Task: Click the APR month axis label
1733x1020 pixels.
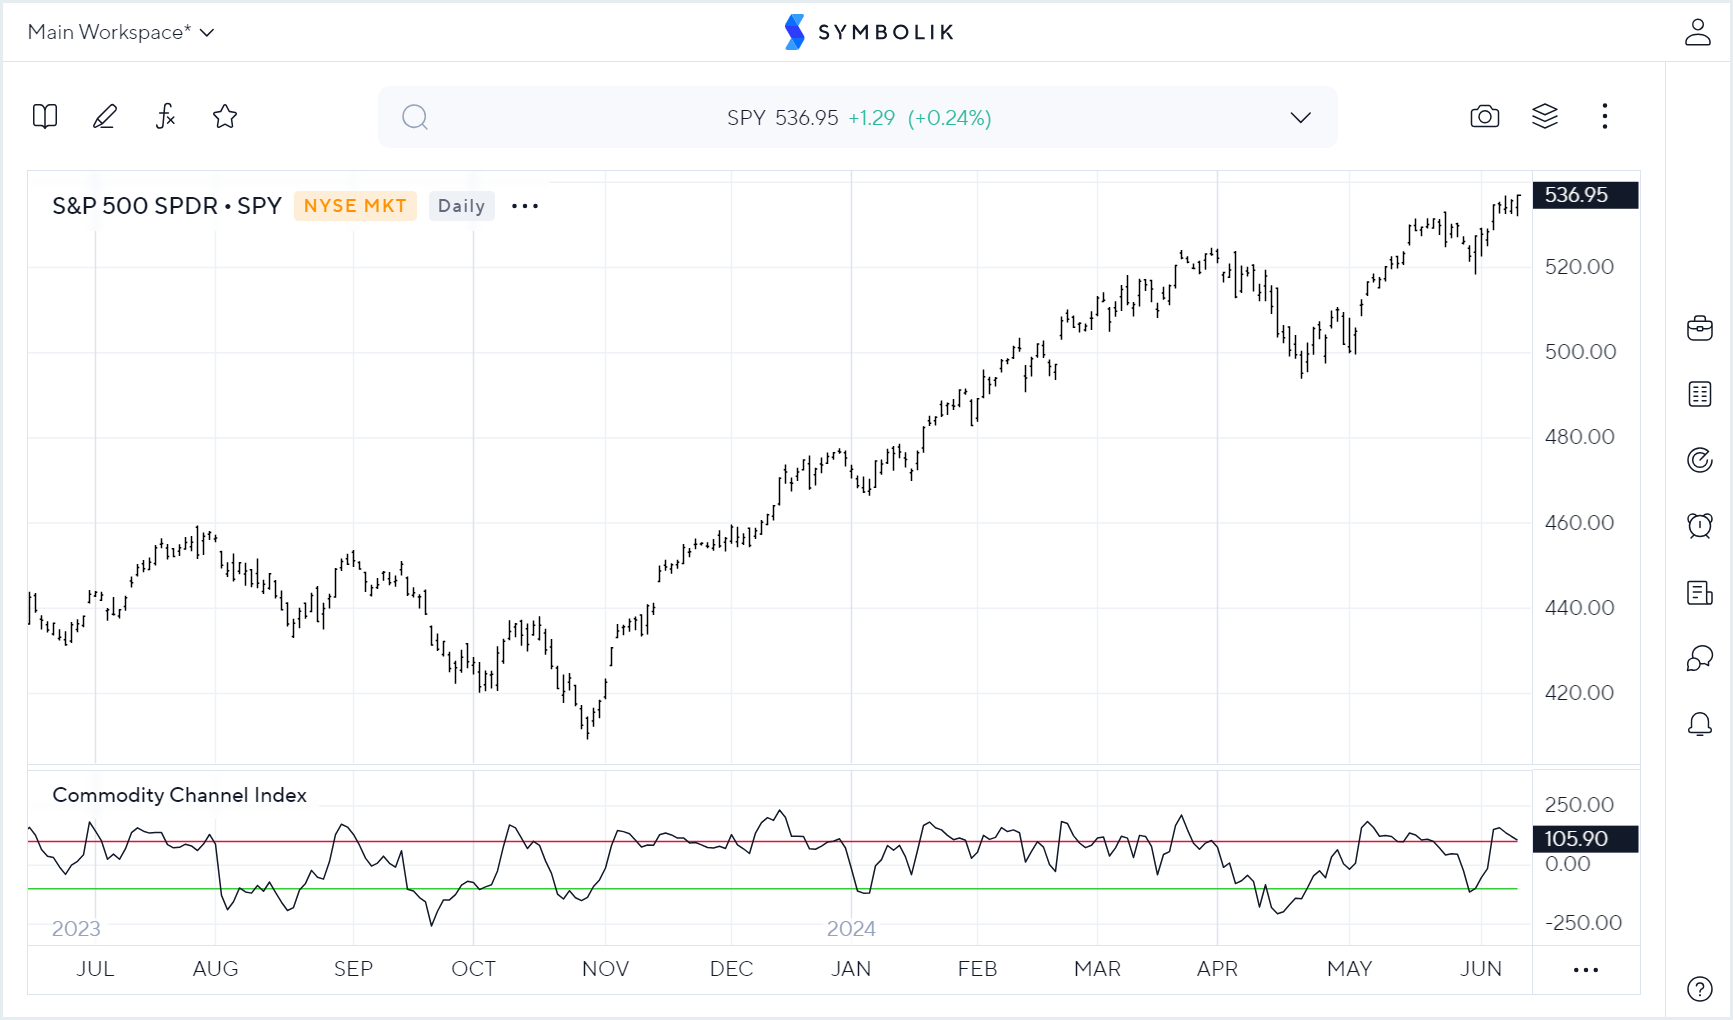Action: pyautogui.click(x=1217, y=969)
